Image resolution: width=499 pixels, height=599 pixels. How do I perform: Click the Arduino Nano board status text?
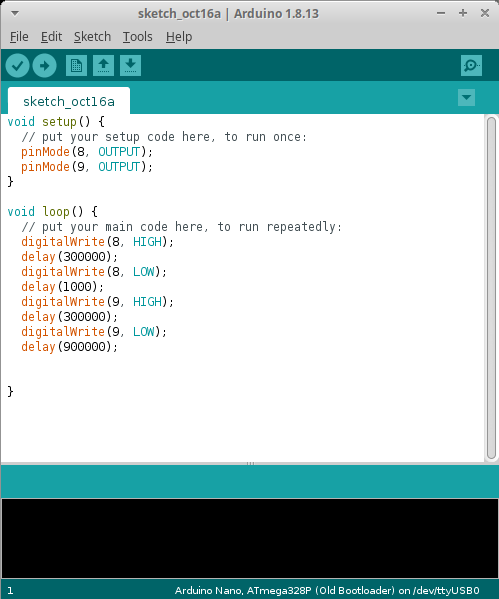pos(327,590)
